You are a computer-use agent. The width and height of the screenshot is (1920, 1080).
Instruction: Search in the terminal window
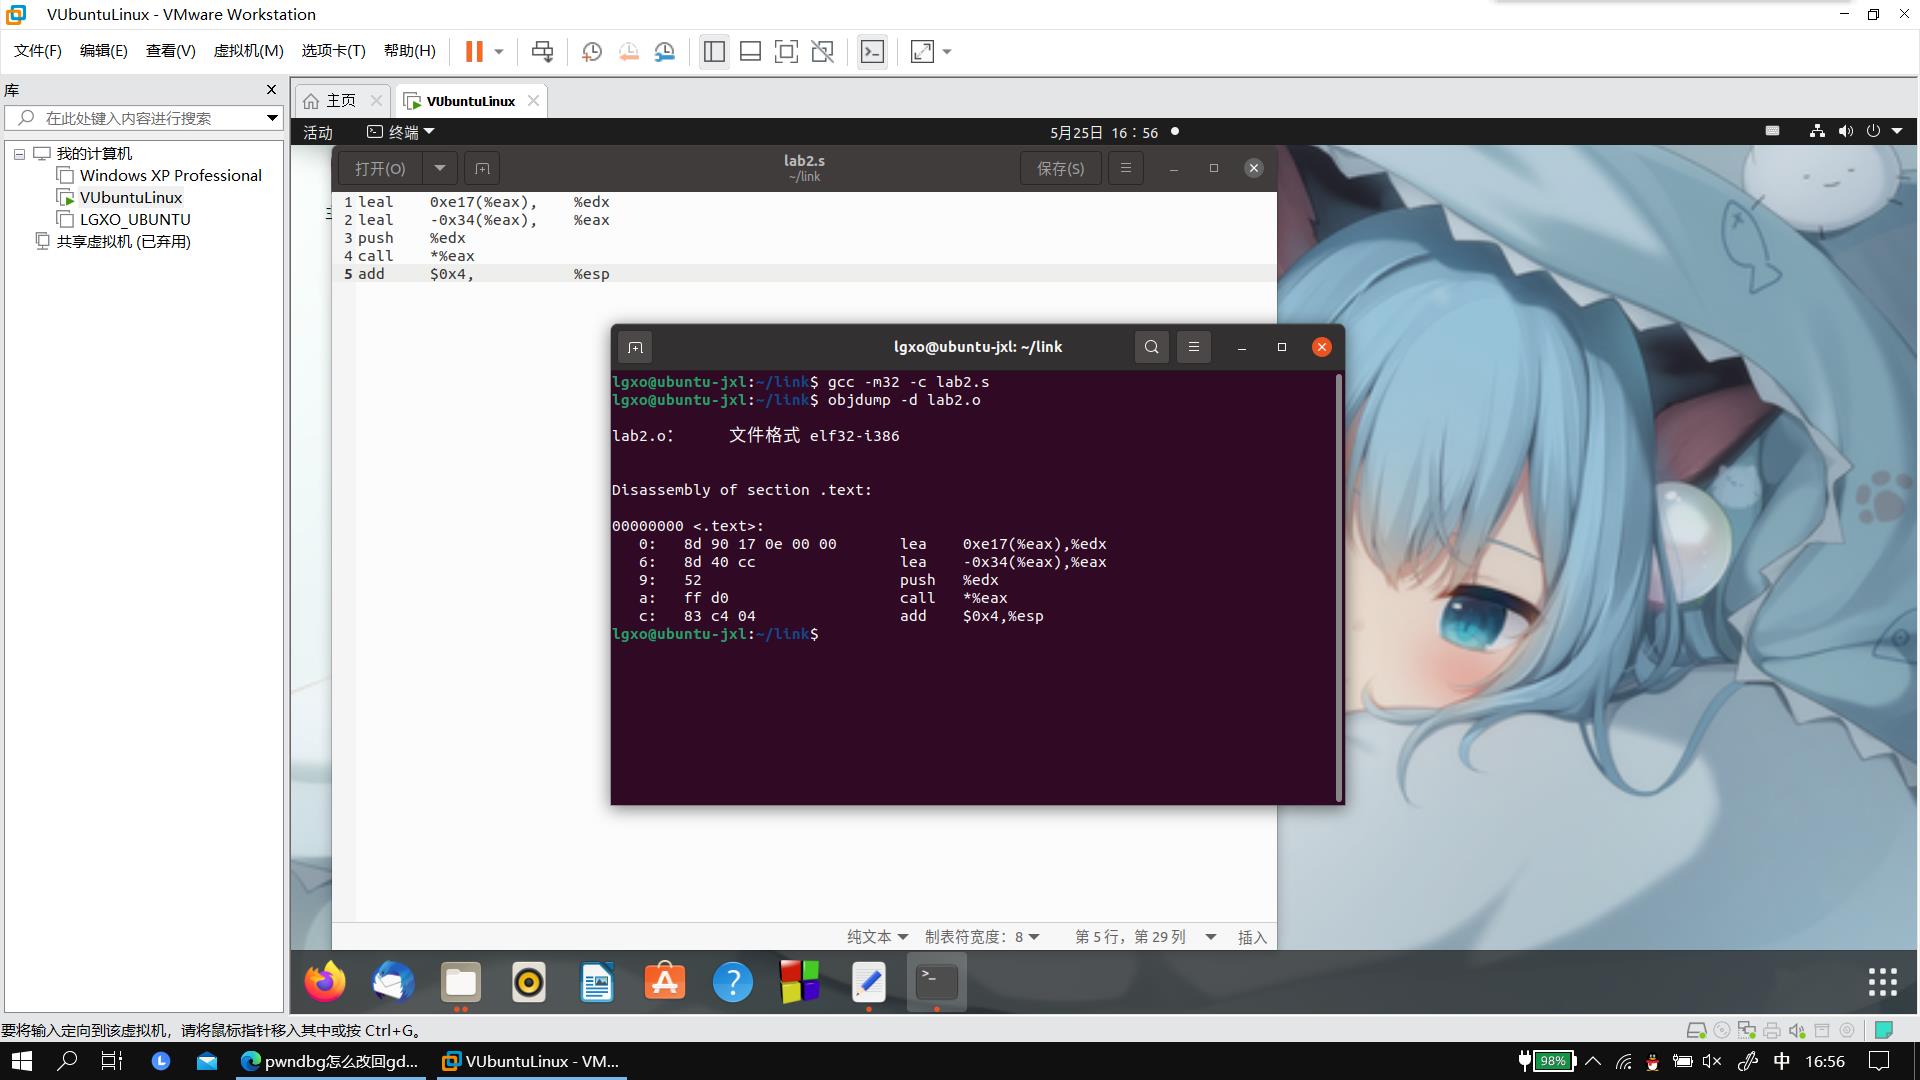coord(1152,347)
